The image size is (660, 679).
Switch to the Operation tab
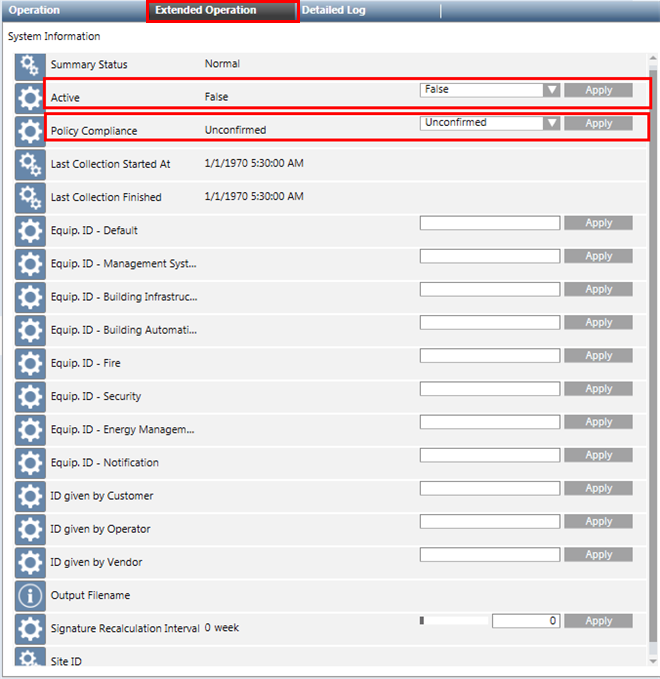(x=35, y=10)
